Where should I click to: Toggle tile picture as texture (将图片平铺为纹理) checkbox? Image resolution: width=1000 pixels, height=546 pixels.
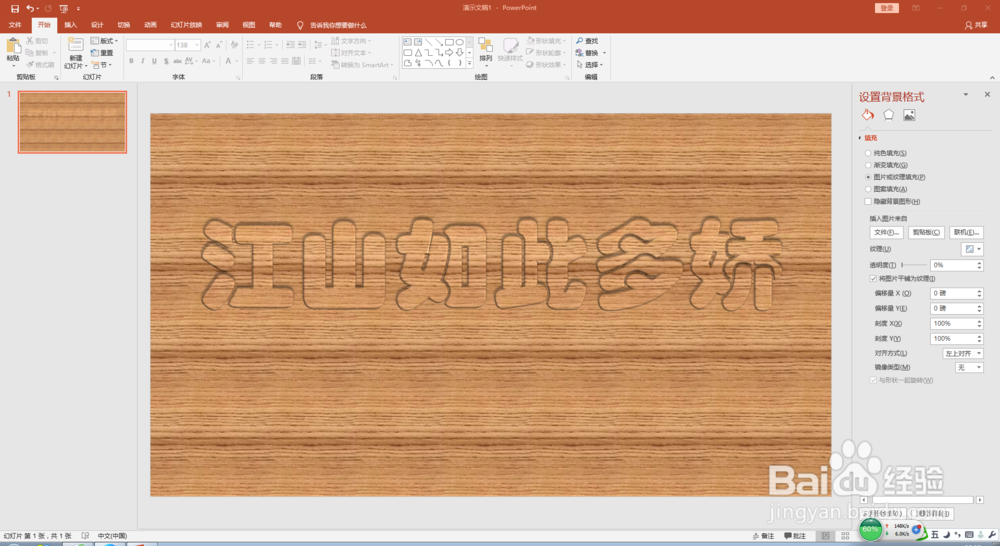click(873, 279)
